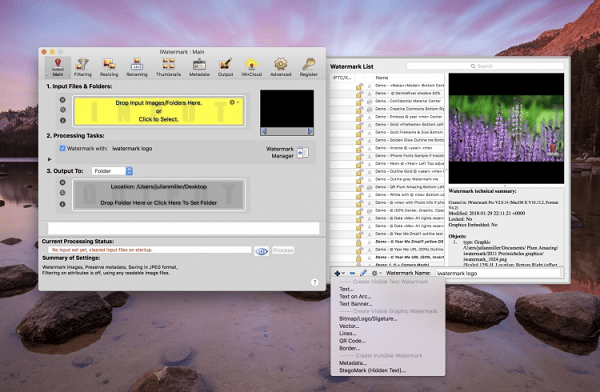This screenshot has width=600, height=392.
Task: Select Demo QR Plum Amazing row
Action: click(387, 187)
